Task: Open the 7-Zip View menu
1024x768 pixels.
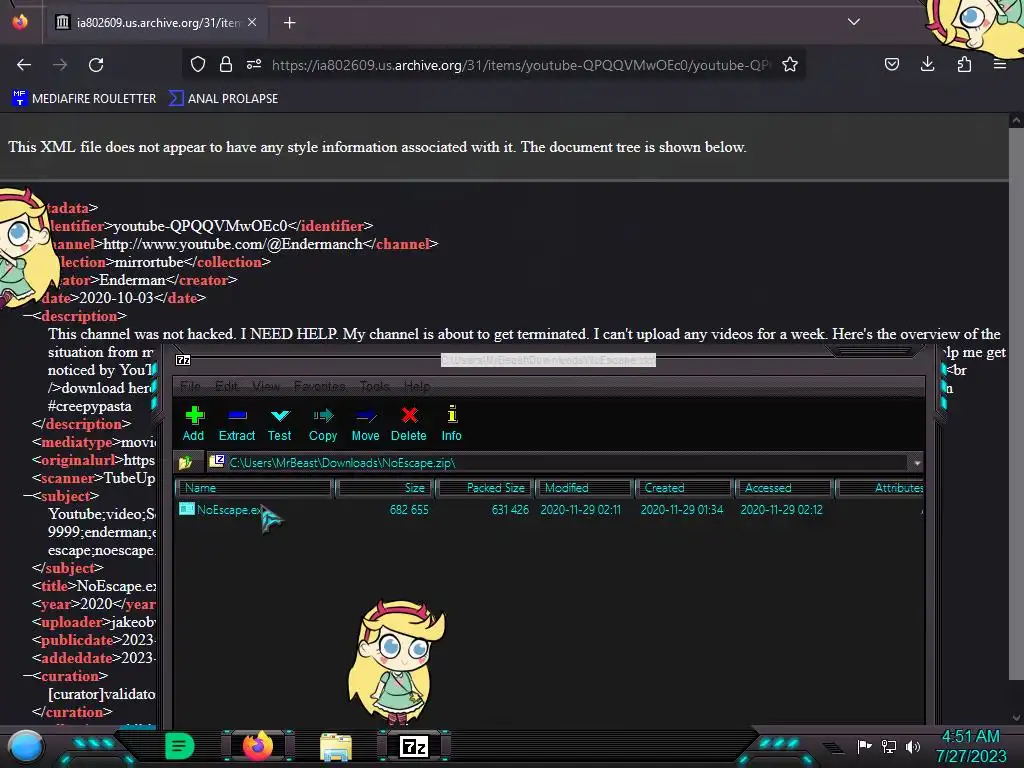Action: click(266, 387)
